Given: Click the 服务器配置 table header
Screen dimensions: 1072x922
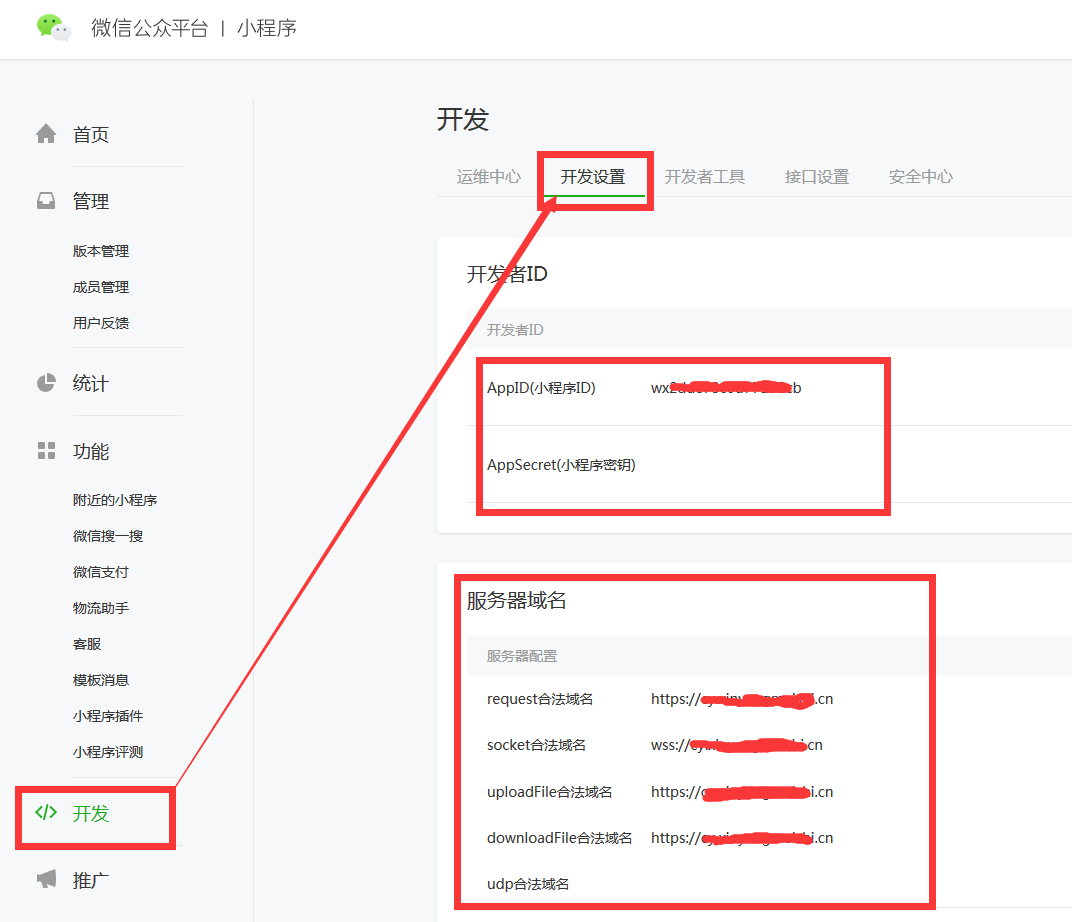Looking at the screenshot, I should pyautogui.click(x=522, y=656).
